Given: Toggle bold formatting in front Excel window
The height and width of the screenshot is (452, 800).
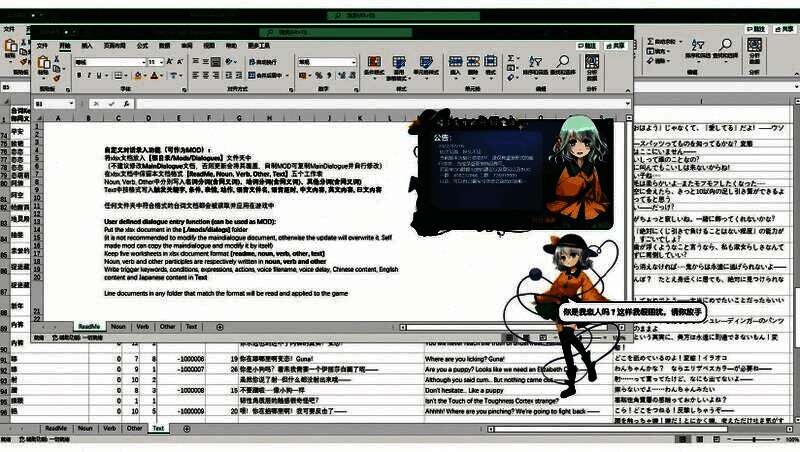Looking at the screenshot, I should coord(79,75).
